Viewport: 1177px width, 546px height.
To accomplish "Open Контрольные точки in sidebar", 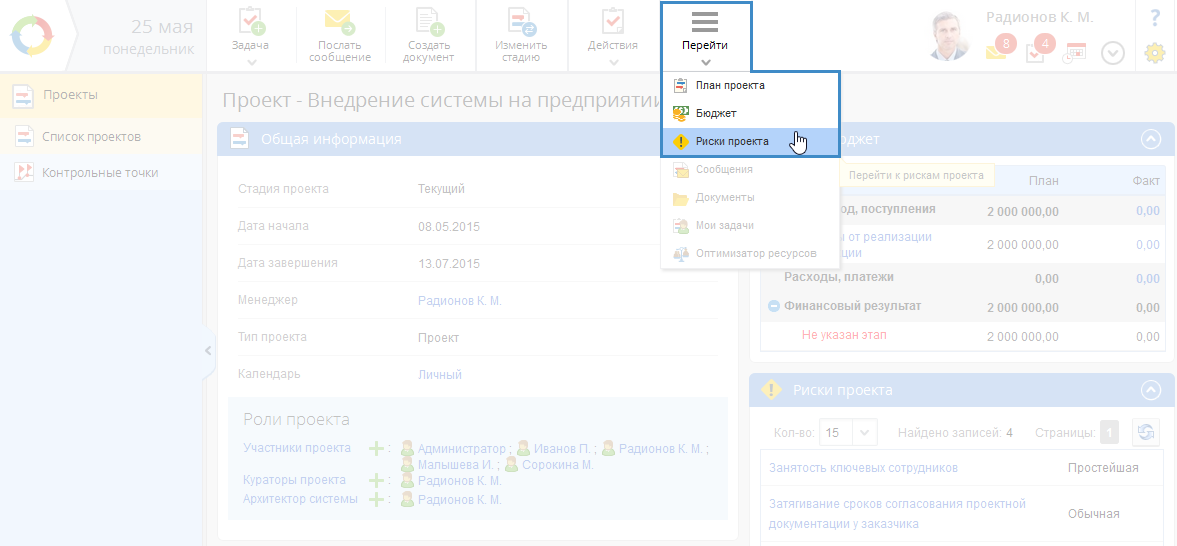I will tap(100, 173).
